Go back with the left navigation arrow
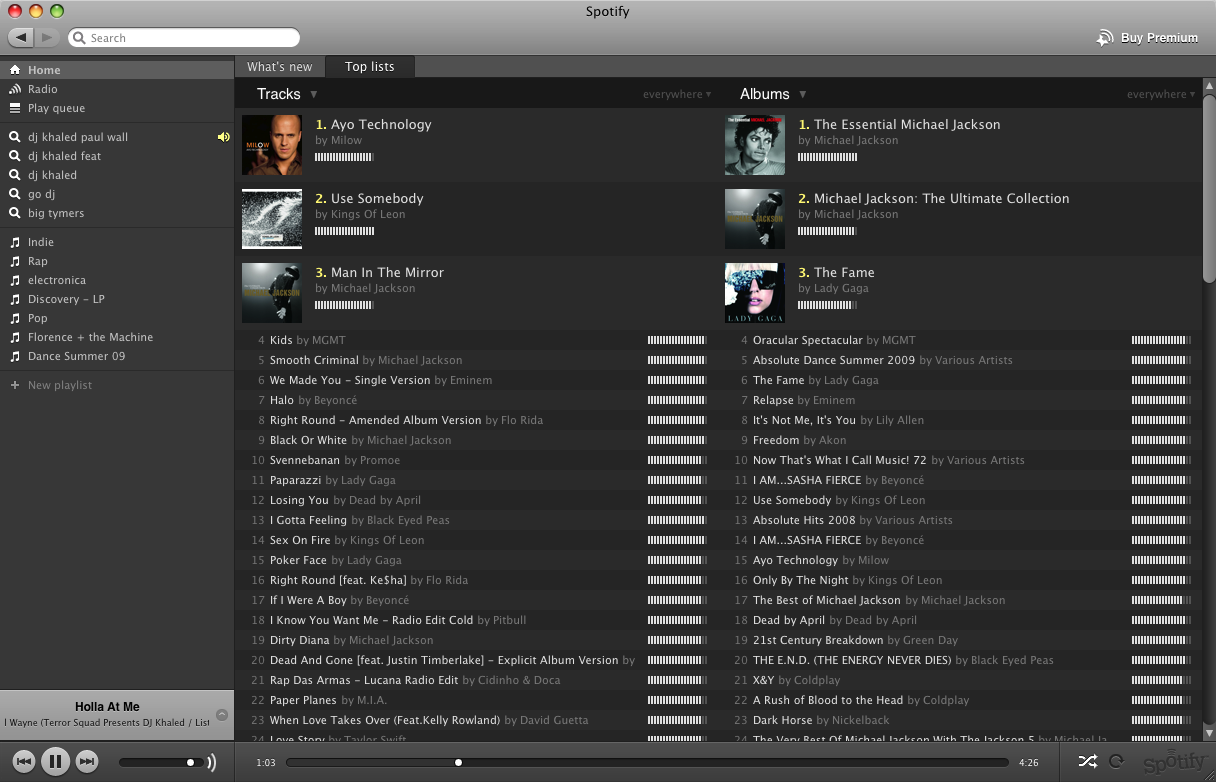1216x782 pixels. point(22,38)
